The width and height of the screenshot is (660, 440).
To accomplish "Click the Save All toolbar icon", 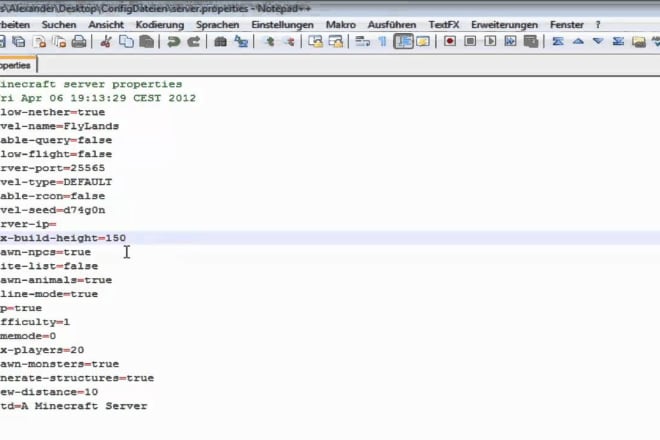I will point(19,42).
